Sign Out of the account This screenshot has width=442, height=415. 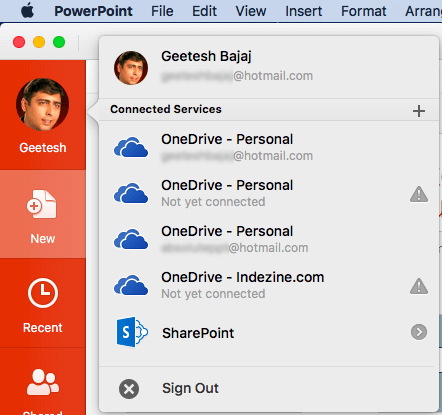pyautogui.click(x=190, y=388)
